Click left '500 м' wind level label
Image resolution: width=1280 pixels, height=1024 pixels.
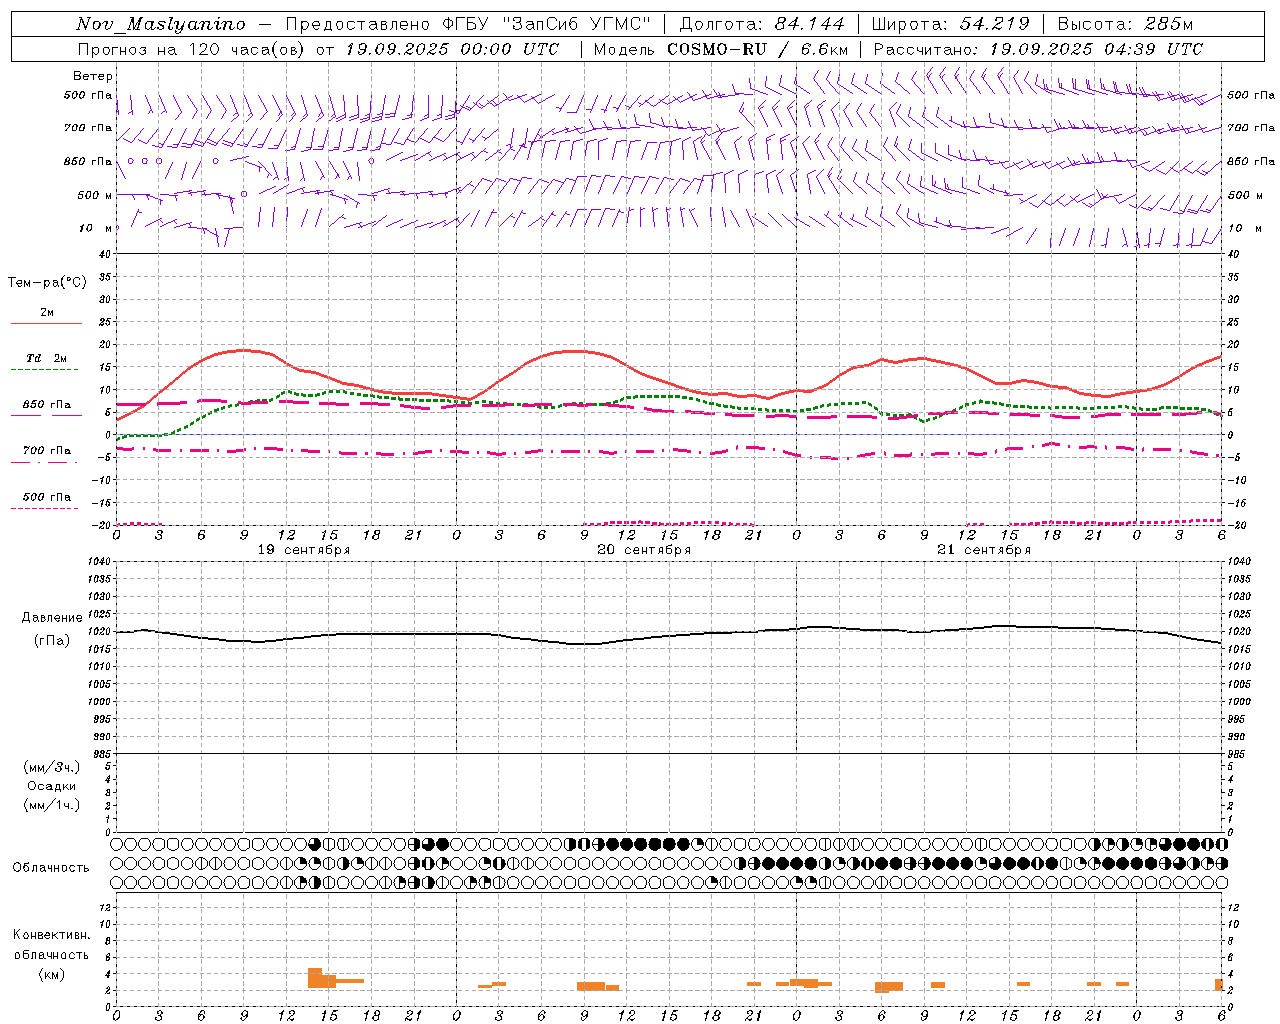pyautogui.click(x=95, y=195)
